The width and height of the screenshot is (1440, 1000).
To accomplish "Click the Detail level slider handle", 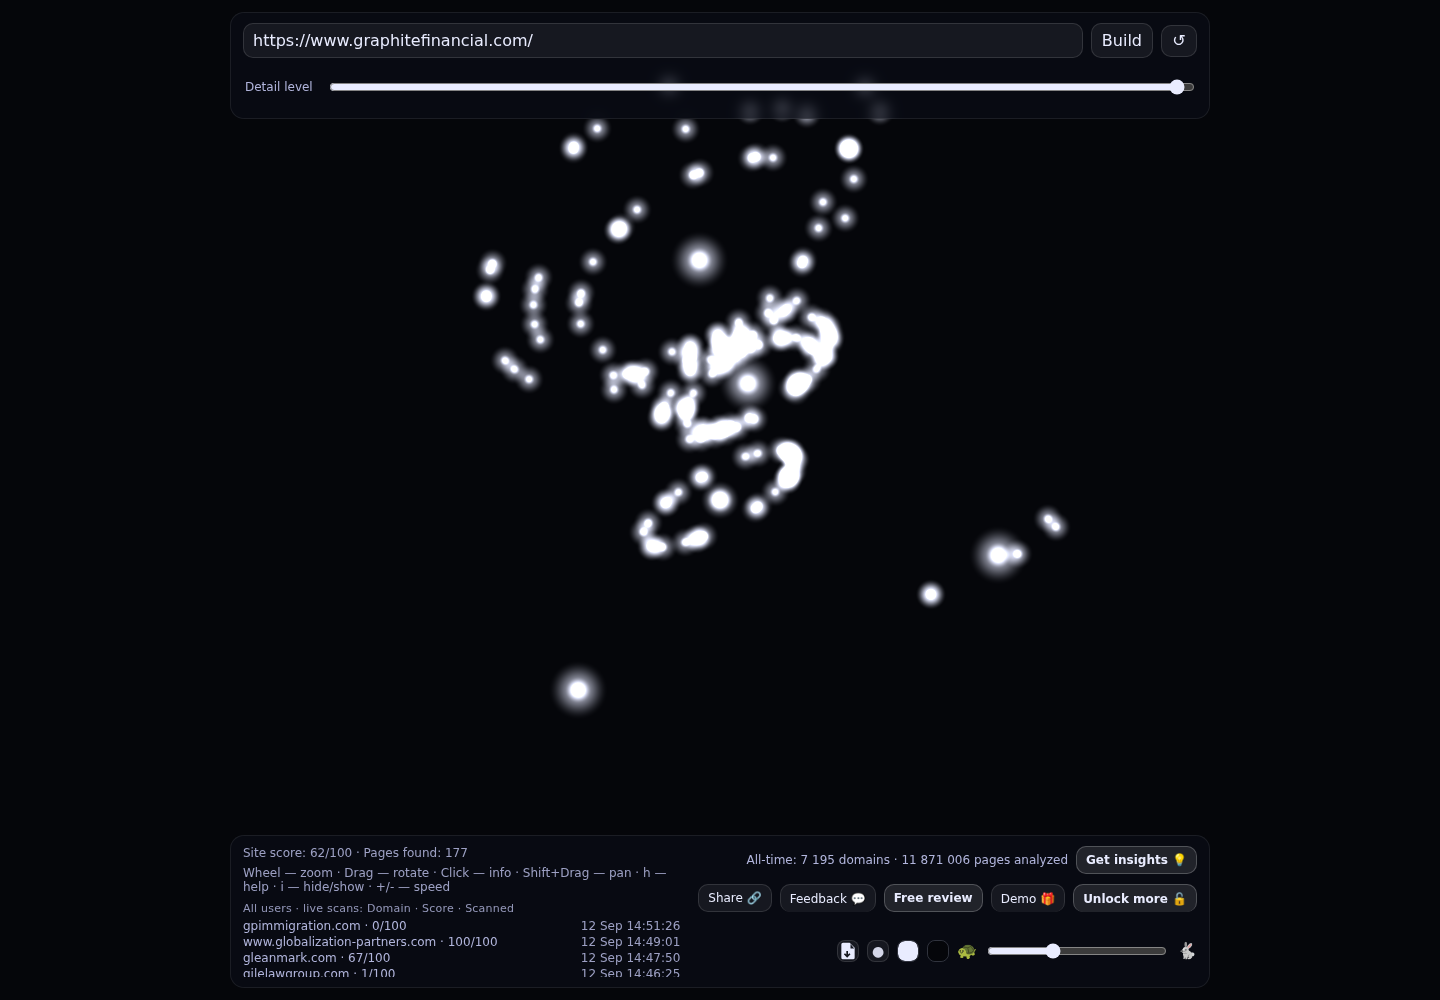I will tap(1177, 87).
